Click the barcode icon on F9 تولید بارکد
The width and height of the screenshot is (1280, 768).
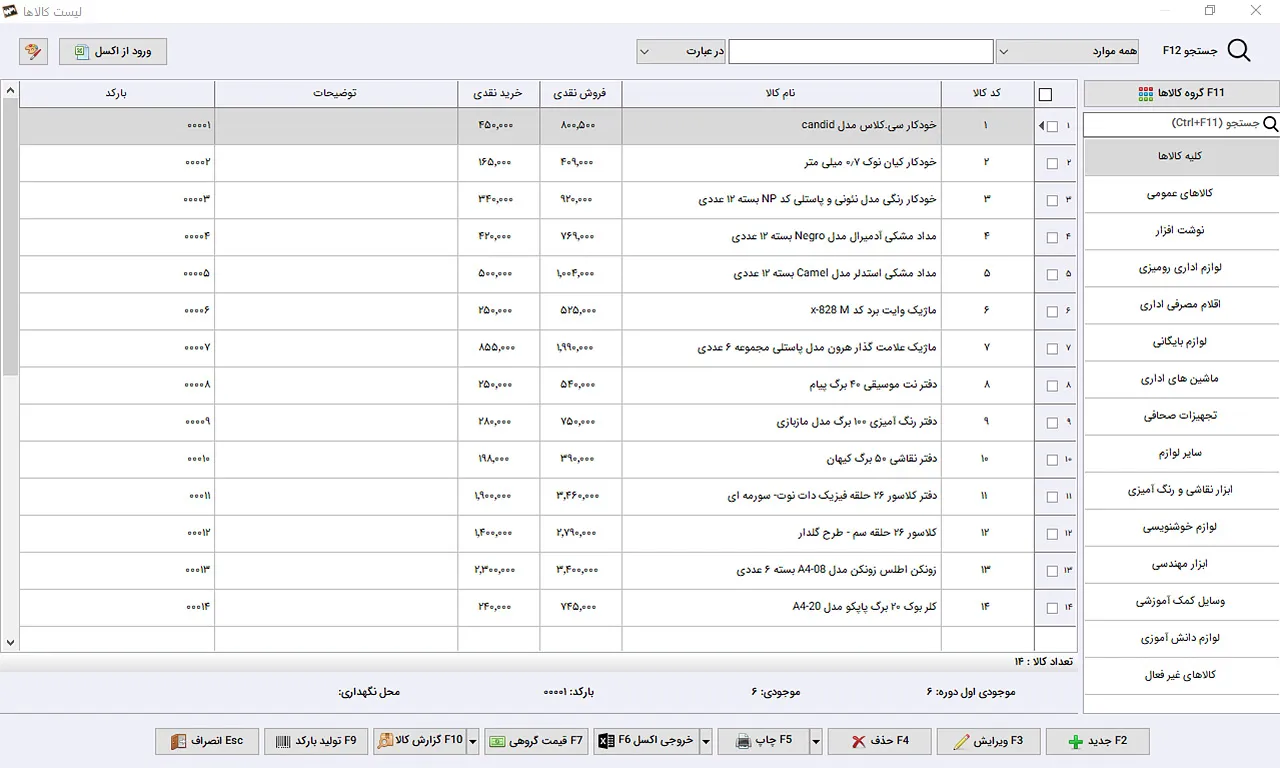285,742
